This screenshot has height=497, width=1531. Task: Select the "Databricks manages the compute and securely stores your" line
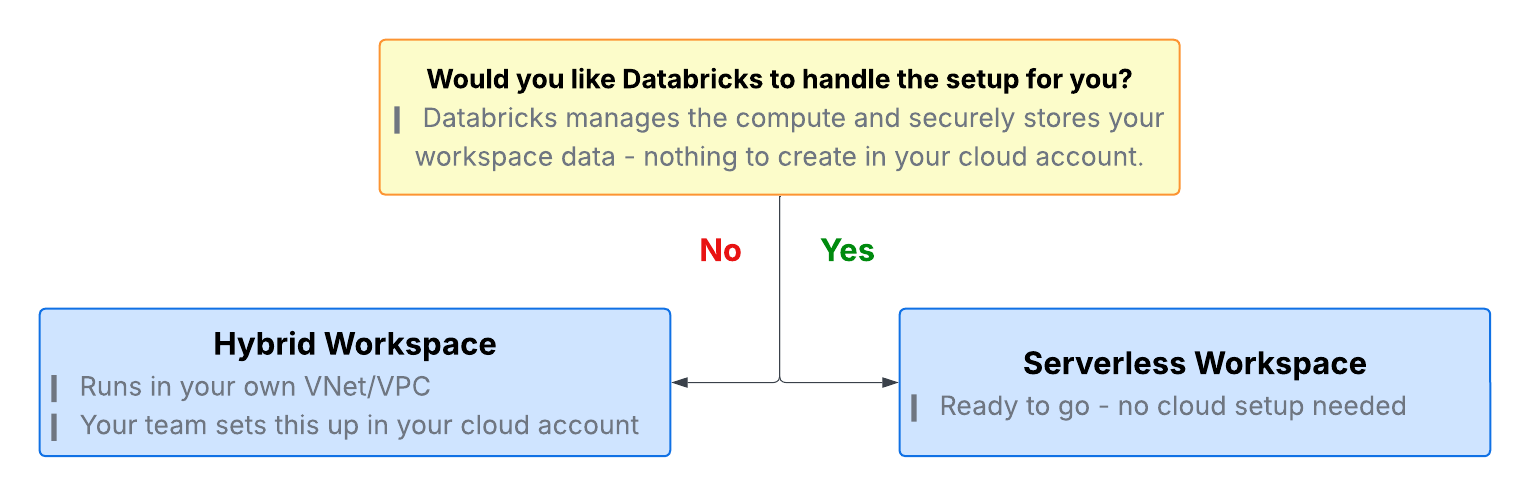click(x=794, y=118)
